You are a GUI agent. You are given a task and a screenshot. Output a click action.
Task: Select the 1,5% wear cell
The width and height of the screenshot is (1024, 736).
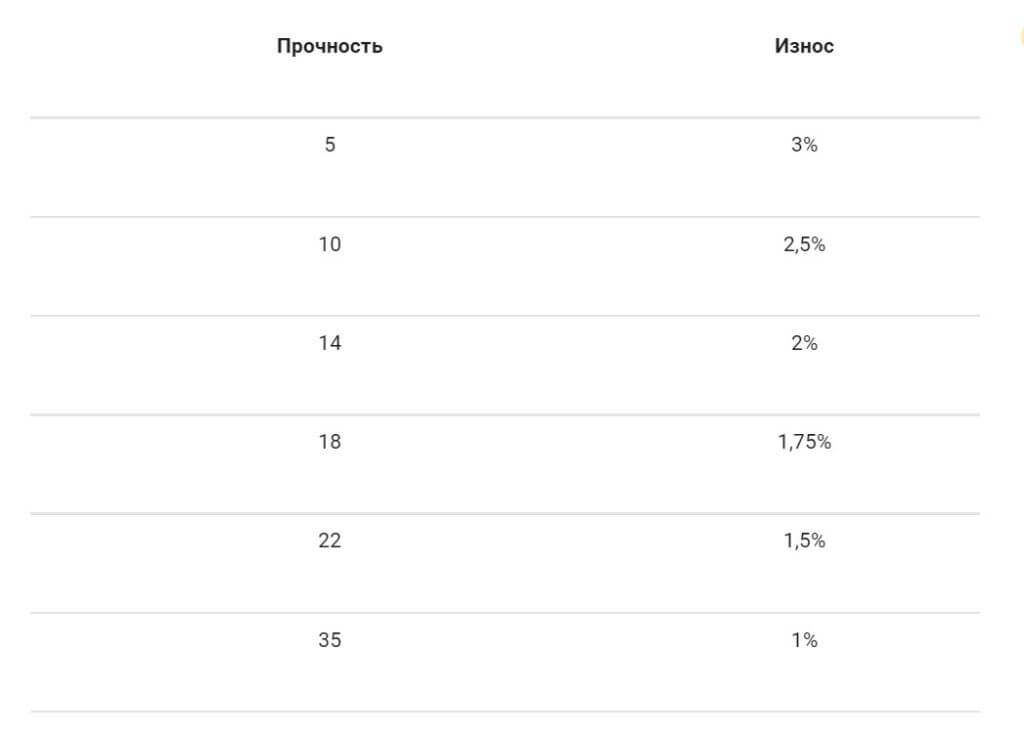point(804,541)
